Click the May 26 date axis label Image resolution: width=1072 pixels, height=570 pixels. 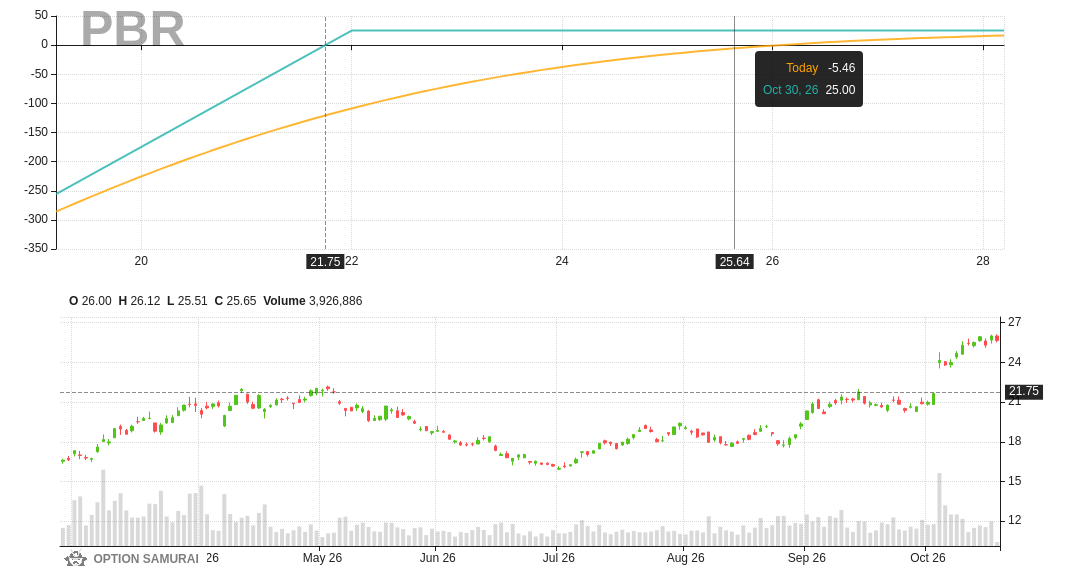tap(322, 558)
